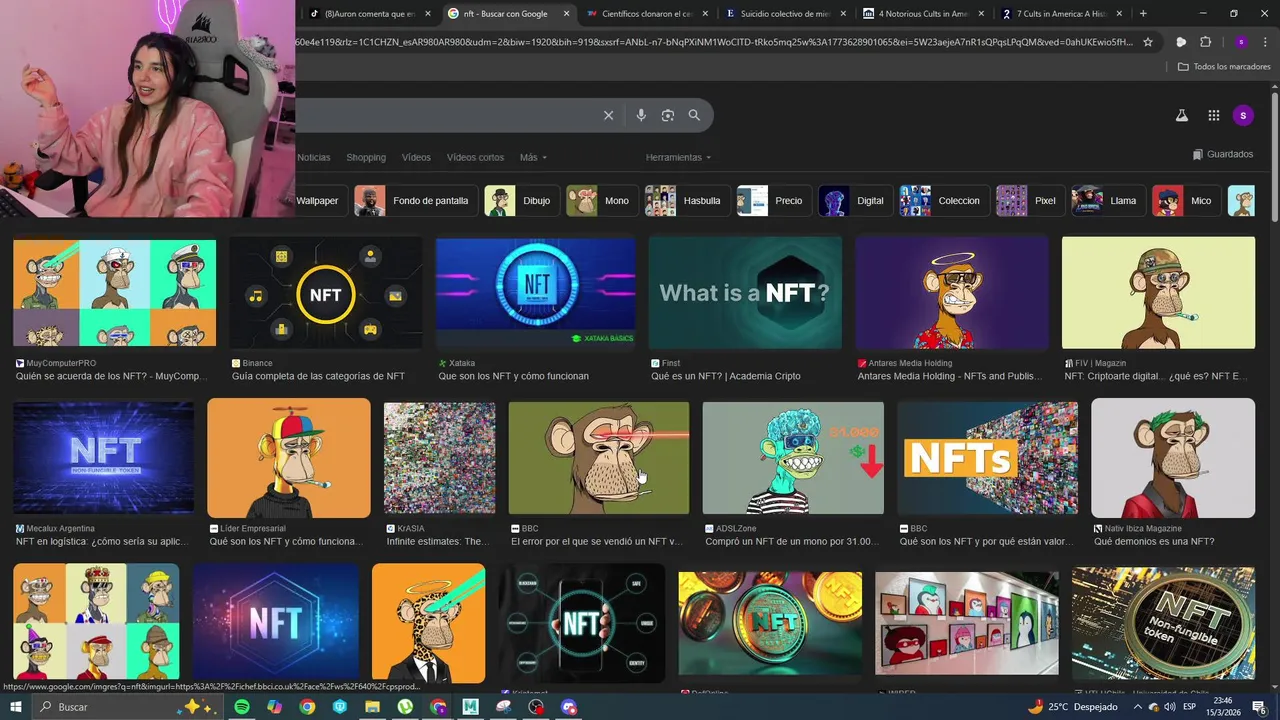Open the Windows Start menu
Screen dimensions: 1280x720
[x=16, y=707]
